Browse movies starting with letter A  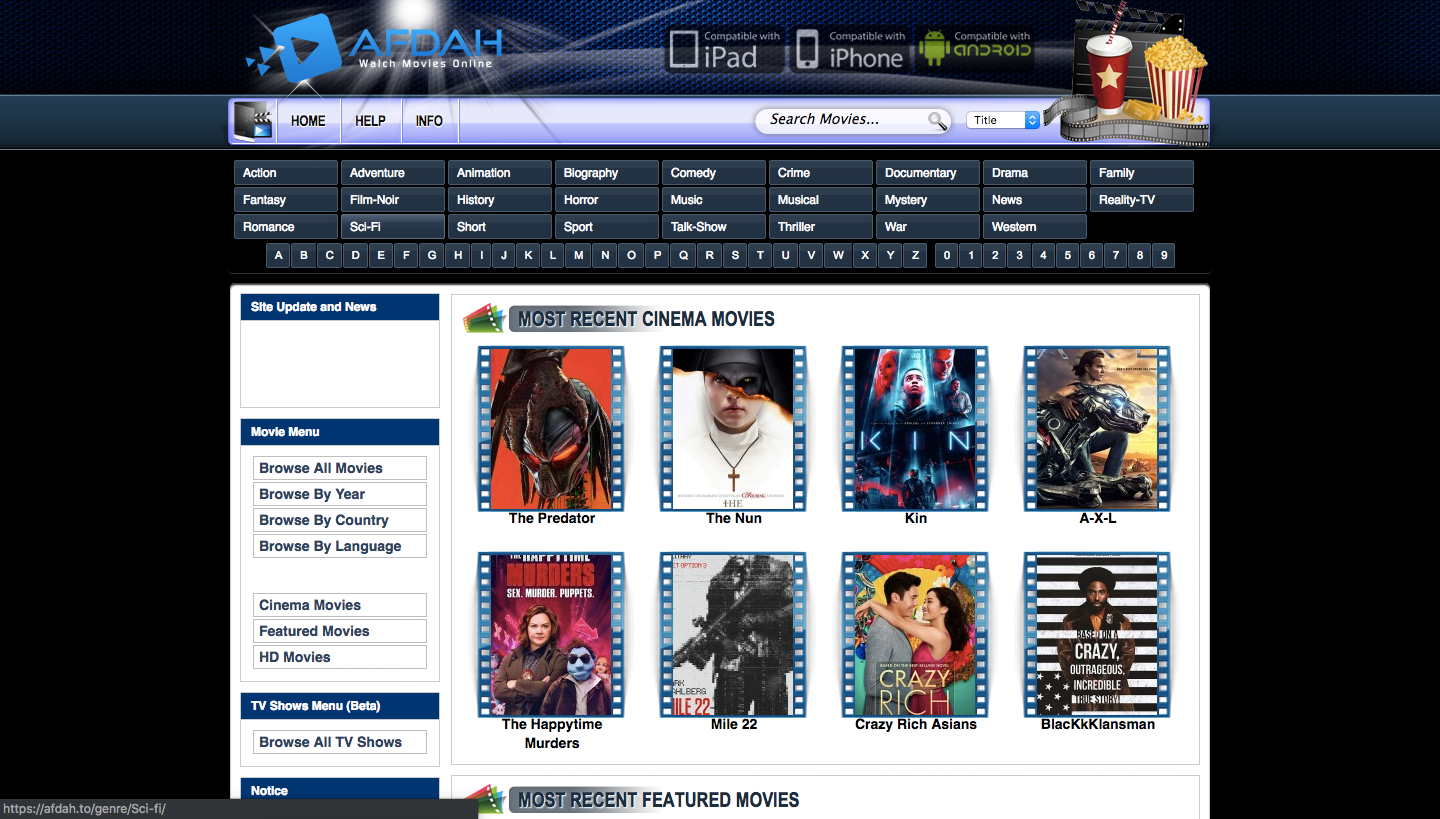279,256
